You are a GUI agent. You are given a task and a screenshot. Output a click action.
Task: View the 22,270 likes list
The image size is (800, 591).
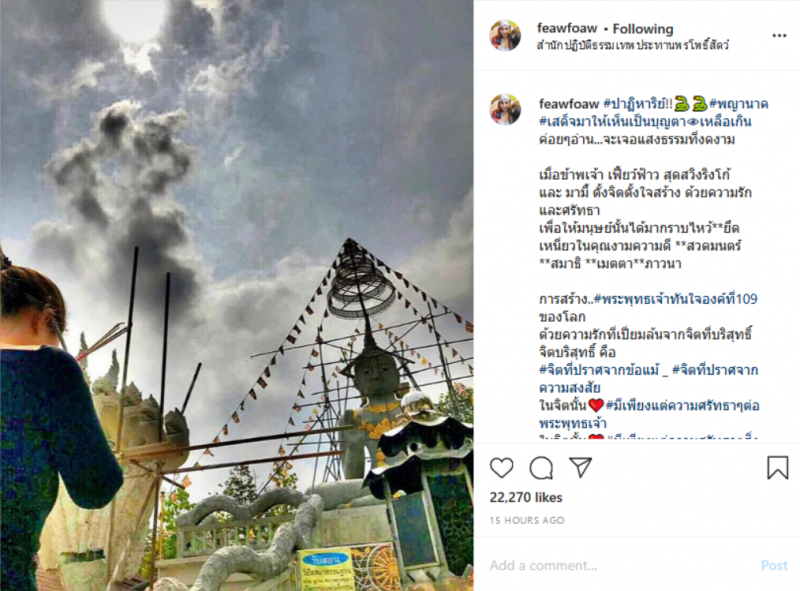pyautogui.click(x=526, y=498)
